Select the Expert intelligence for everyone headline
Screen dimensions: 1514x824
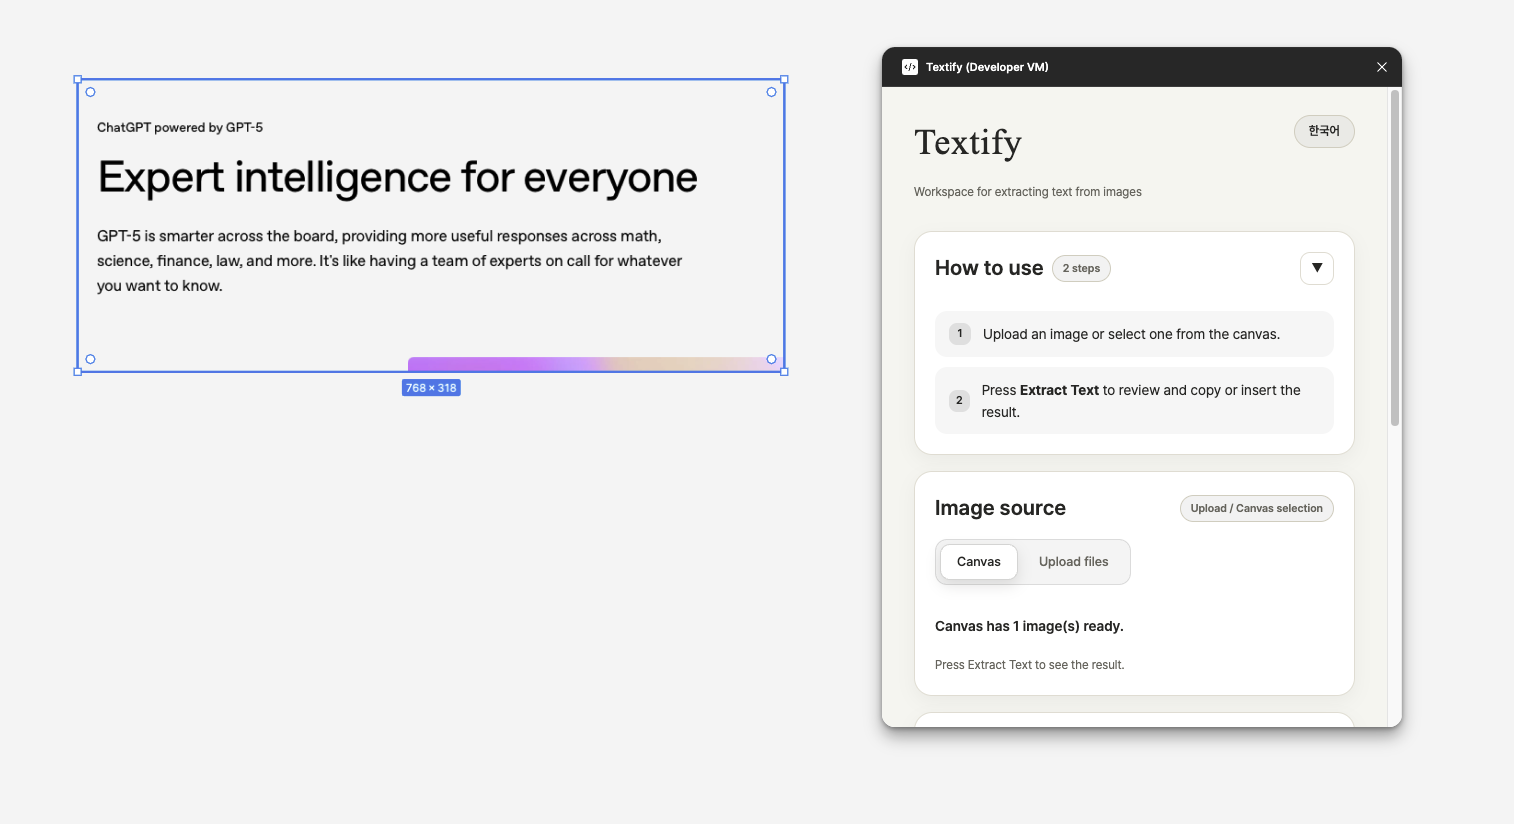pyautogui.click(x=397, y=178)
